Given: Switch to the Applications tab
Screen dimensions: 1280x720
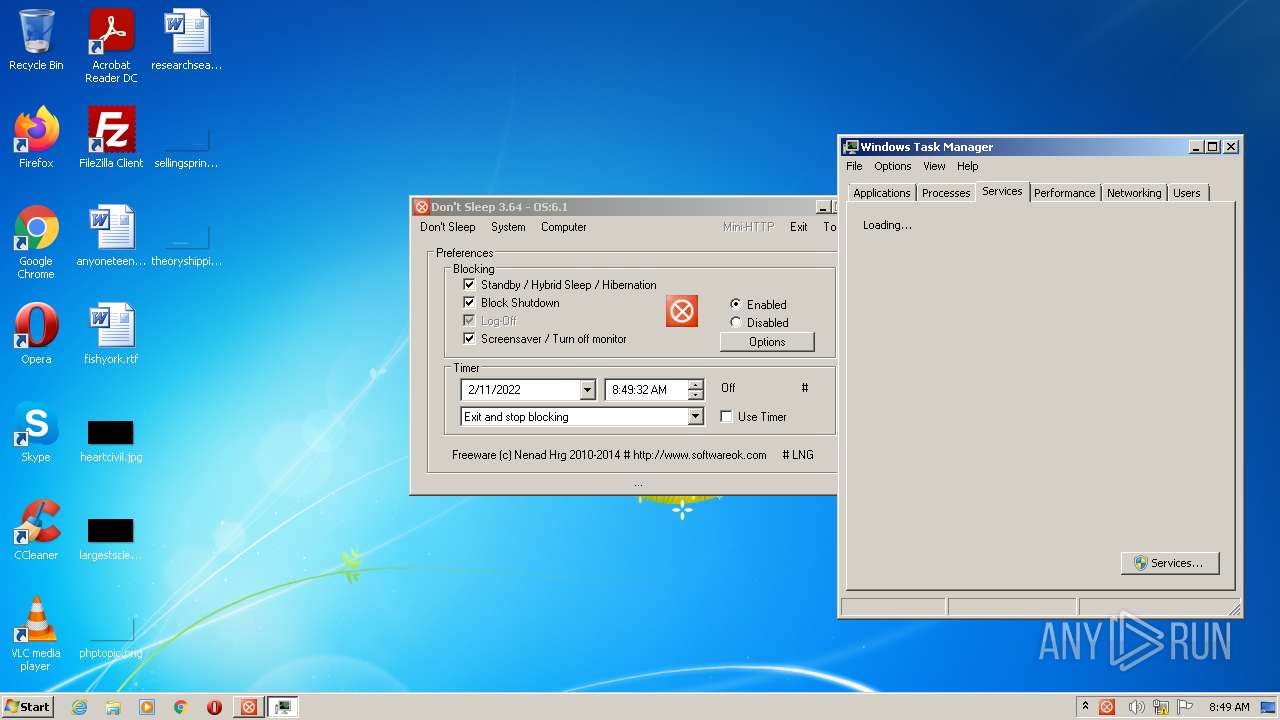Looking at the screenshot, I should (882, 193).
